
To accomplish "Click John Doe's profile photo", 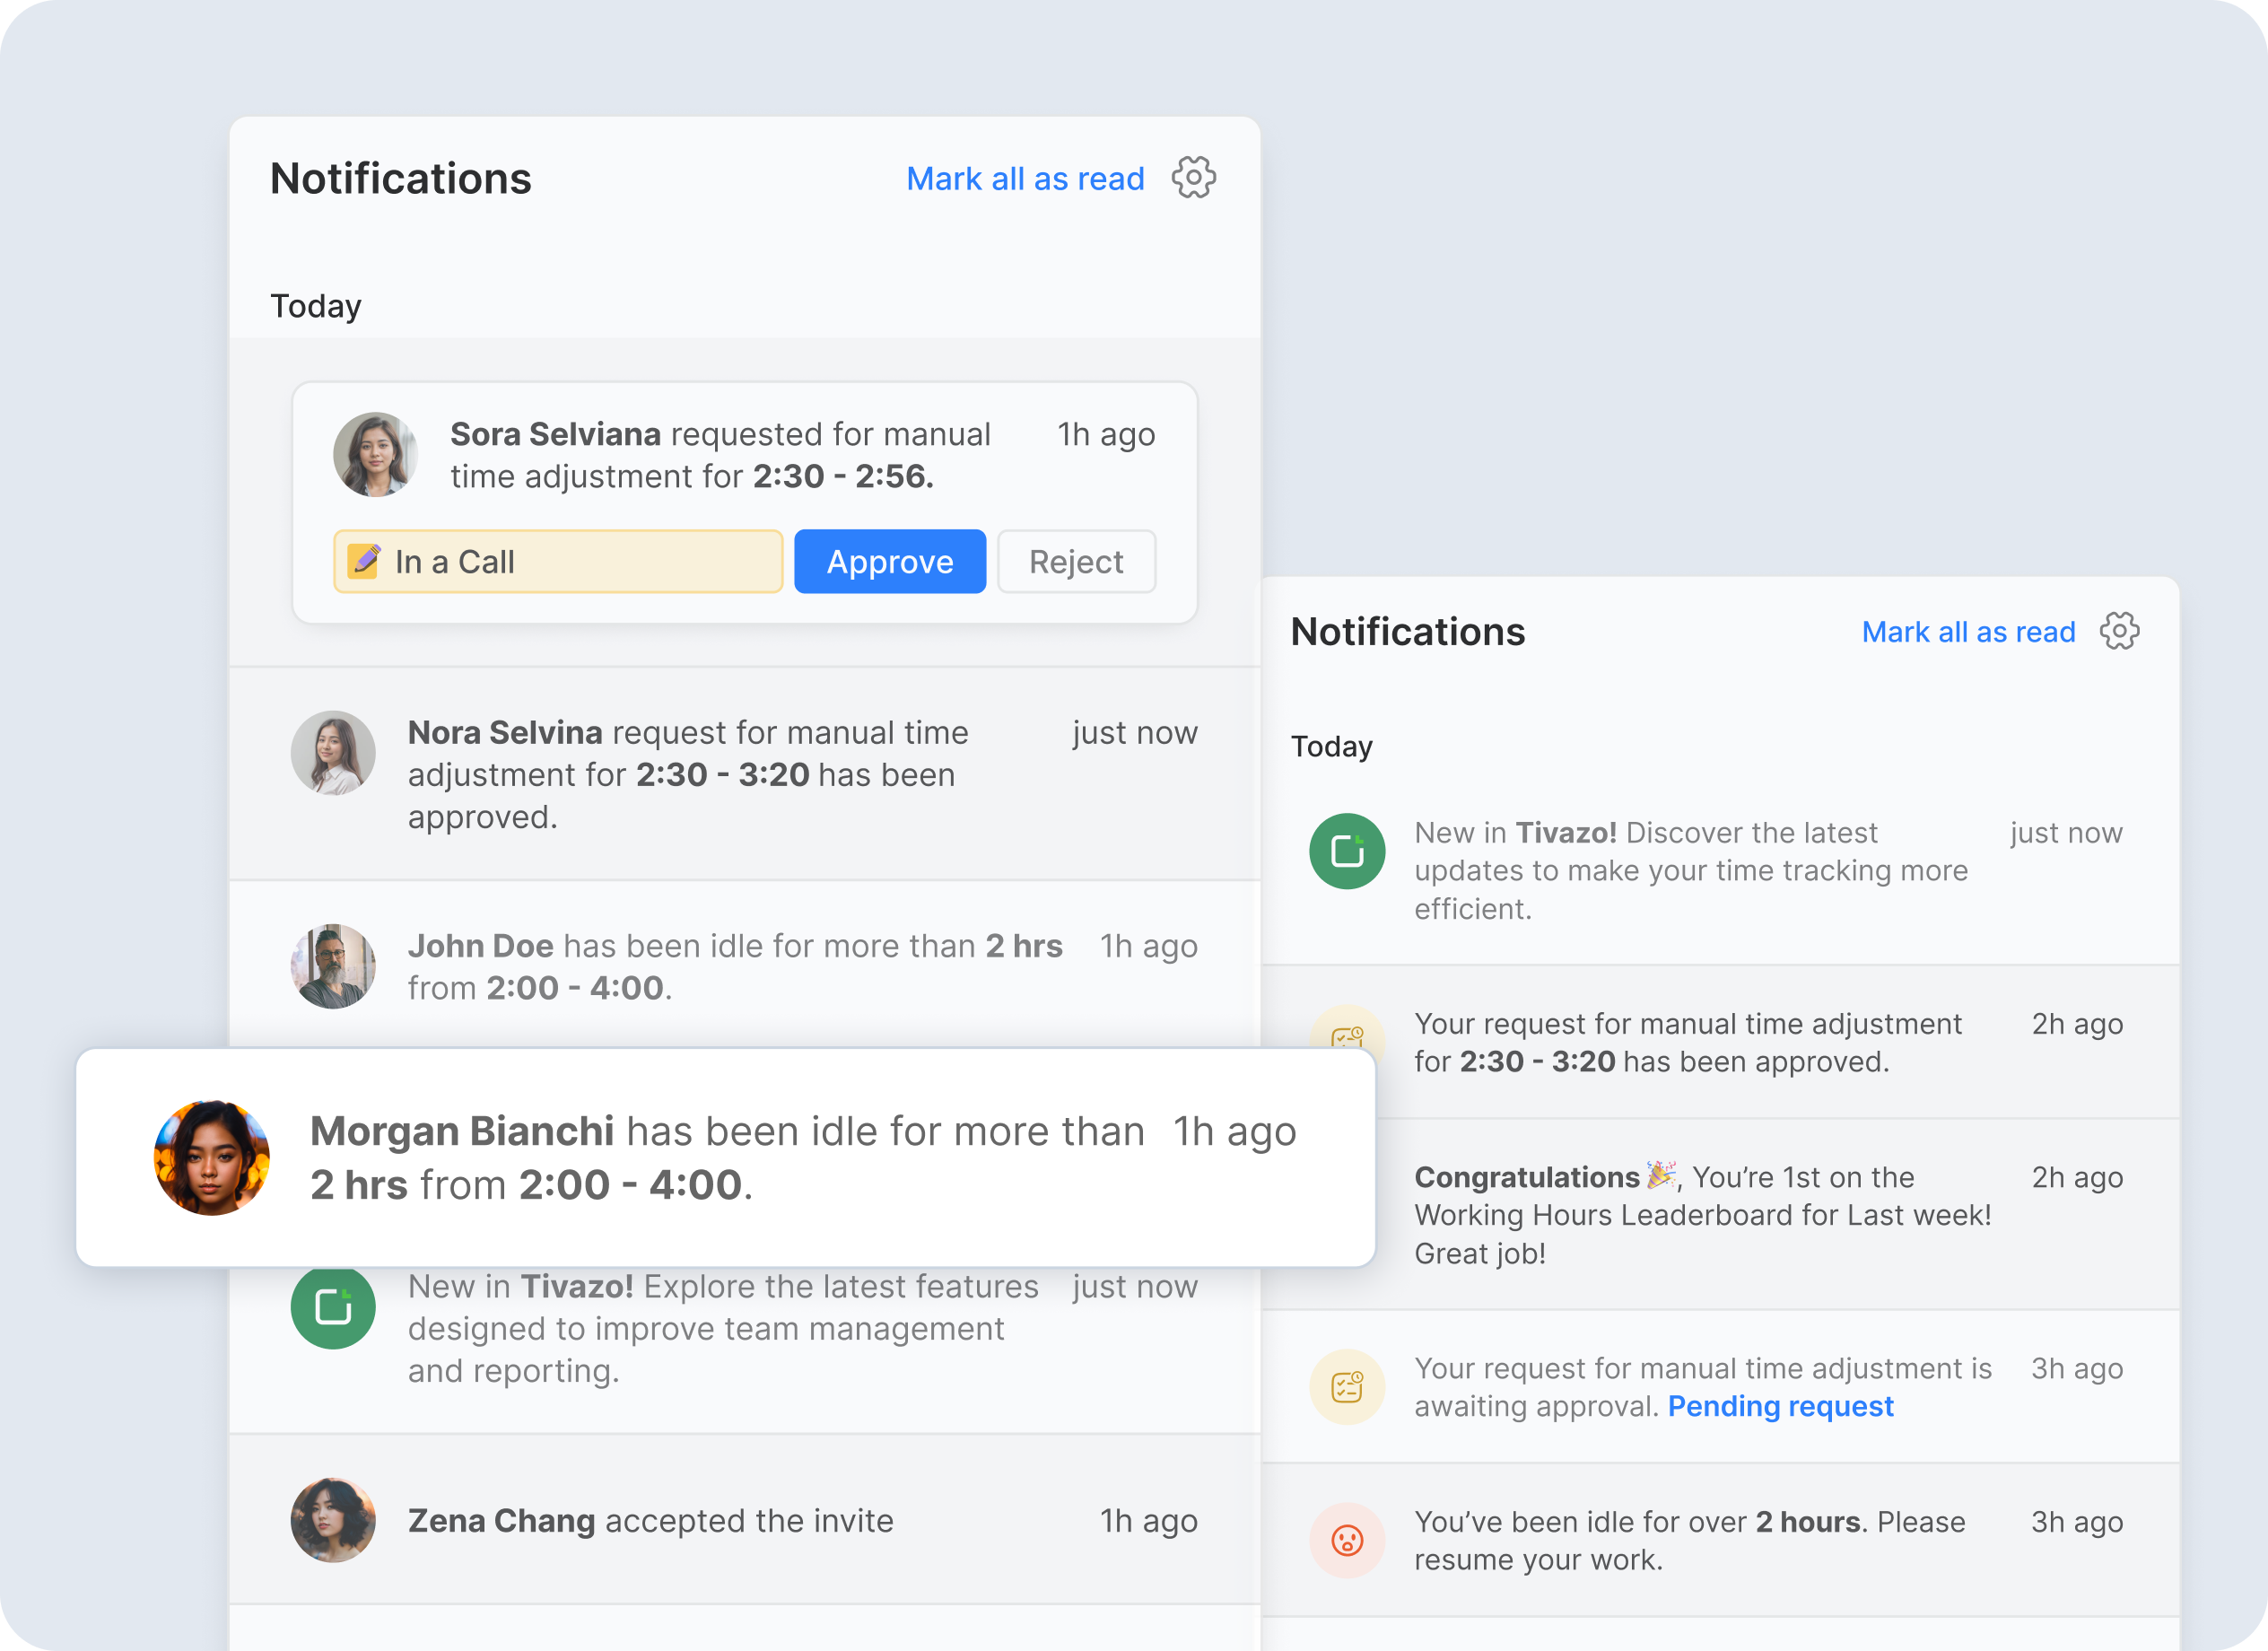I will click(334, 965).
